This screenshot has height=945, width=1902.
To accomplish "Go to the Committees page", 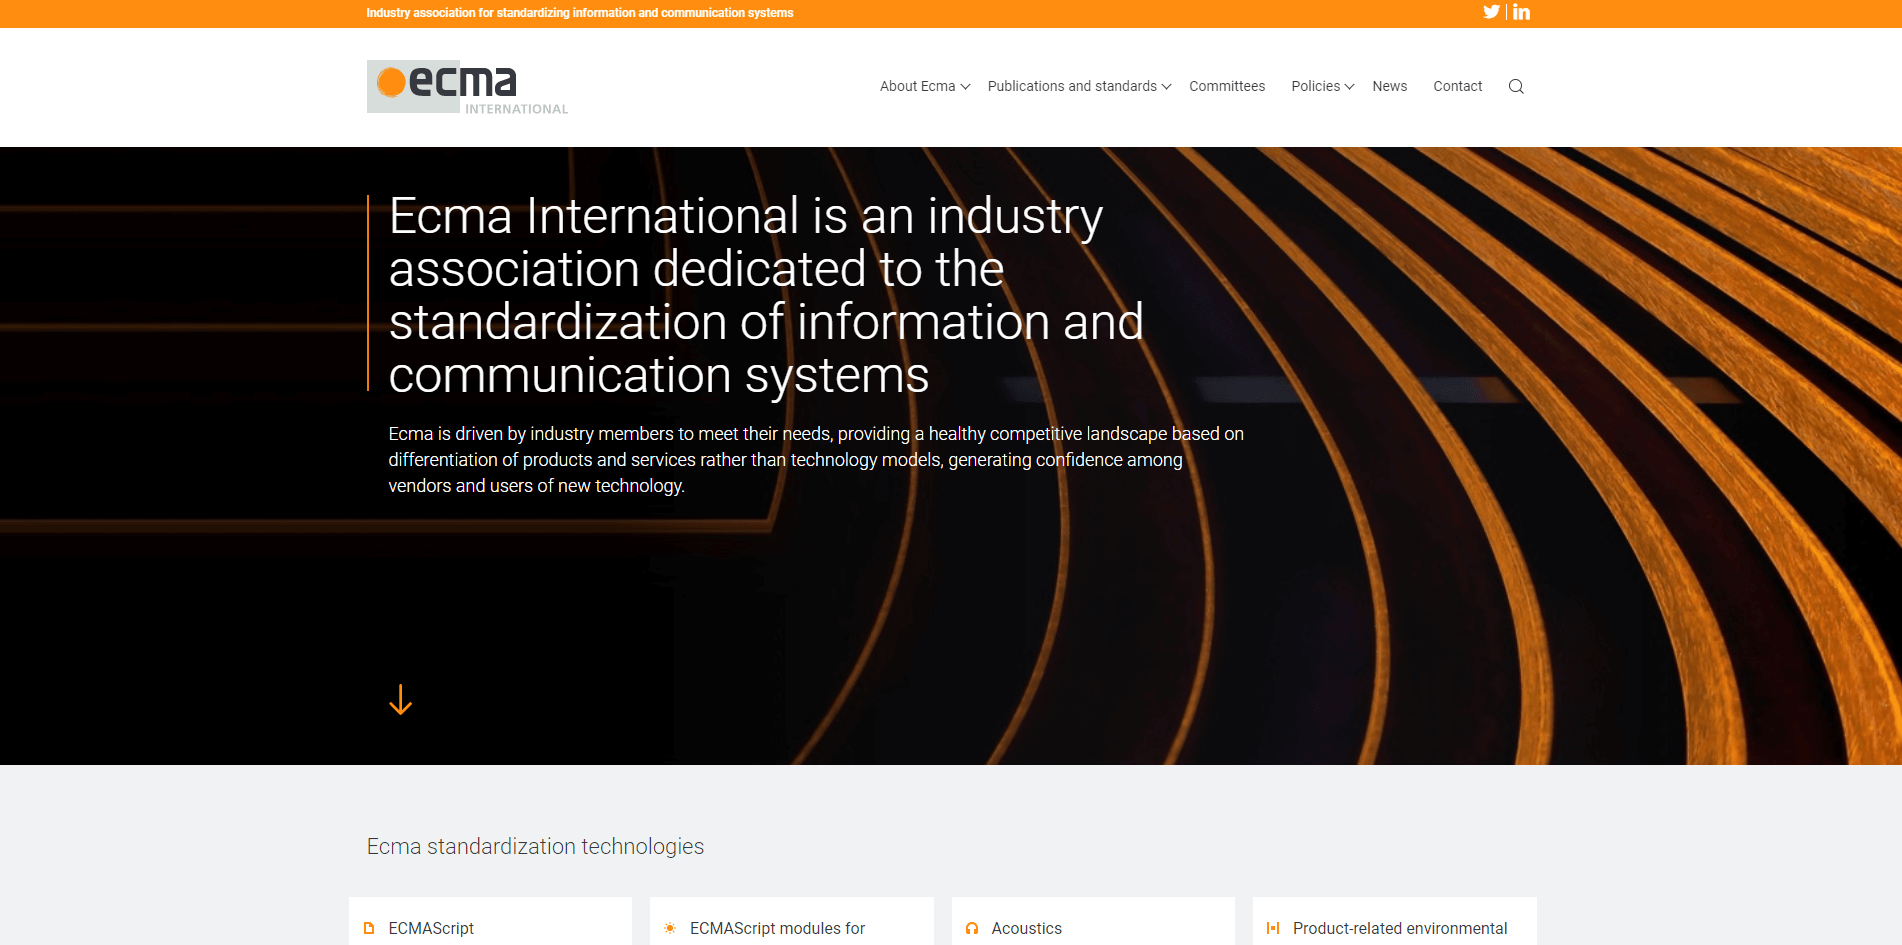I will 1227,86.
